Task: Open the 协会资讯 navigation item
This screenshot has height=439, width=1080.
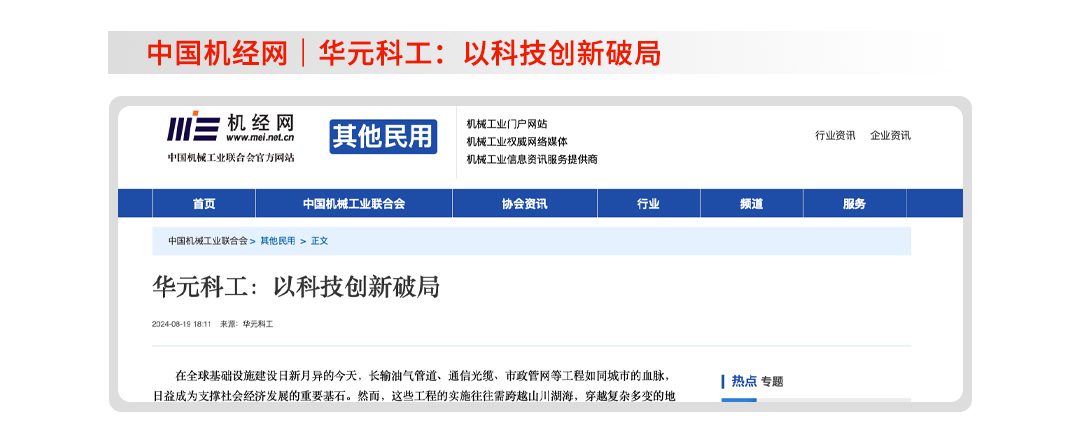Action: [x=524, y=204]
